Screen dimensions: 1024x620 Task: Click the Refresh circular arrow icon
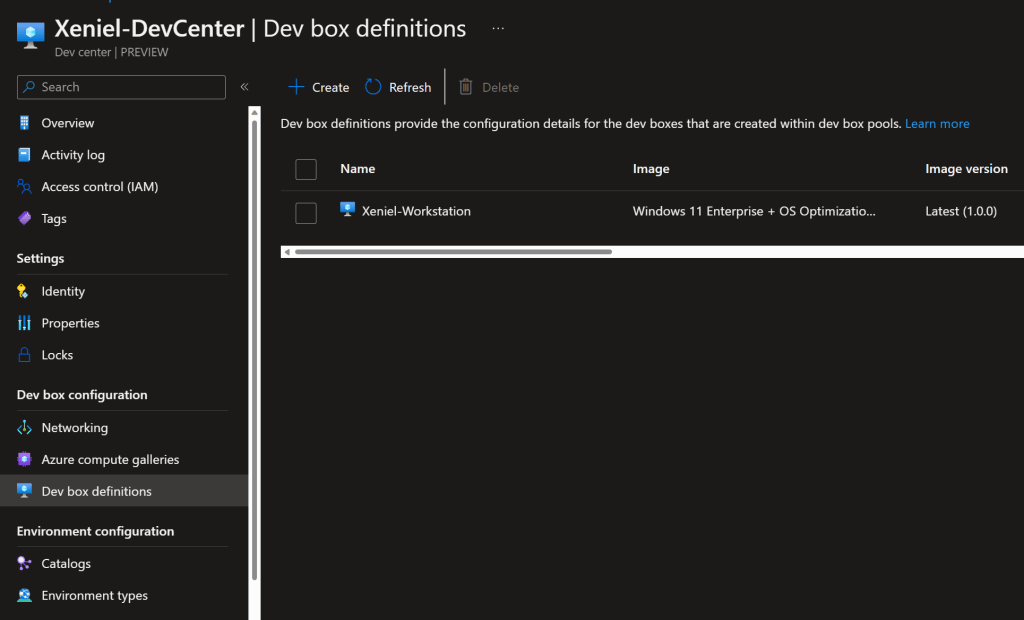[373, 87]
